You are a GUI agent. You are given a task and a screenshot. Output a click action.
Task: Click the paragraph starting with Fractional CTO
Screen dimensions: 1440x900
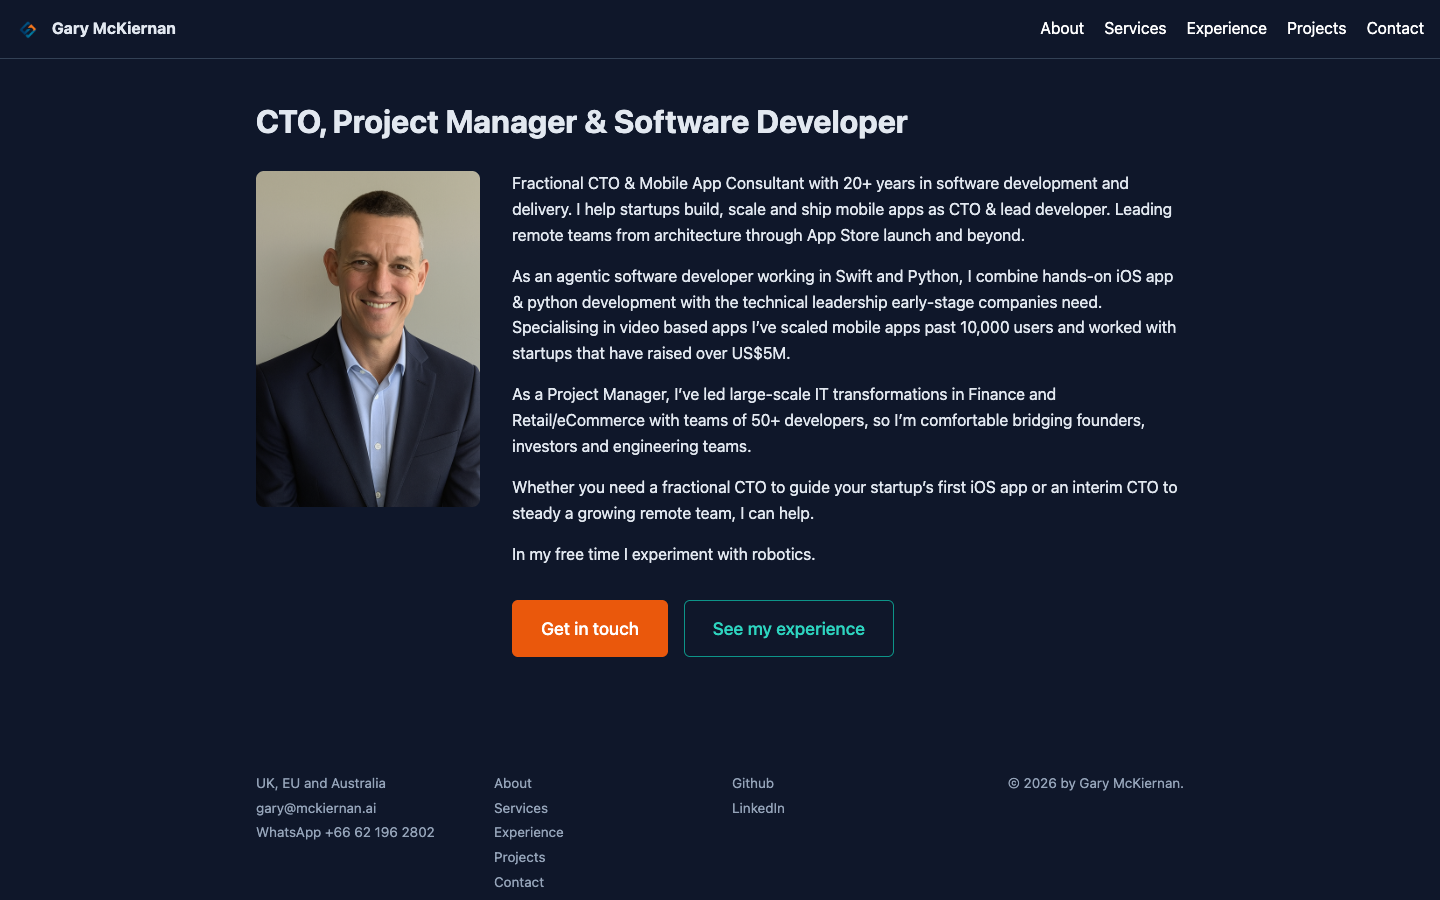tap(842, 209)
